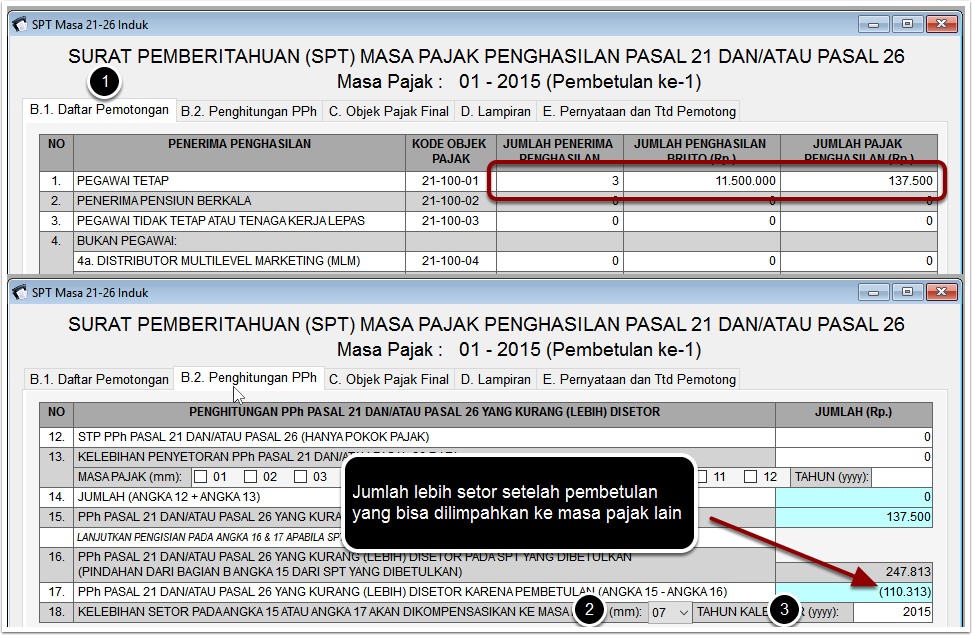The height and width of the screenshot is (635, 972).
Task: Click the PENERIMA PENSIUN BERKALA row label
Action: tap(164, 201)
